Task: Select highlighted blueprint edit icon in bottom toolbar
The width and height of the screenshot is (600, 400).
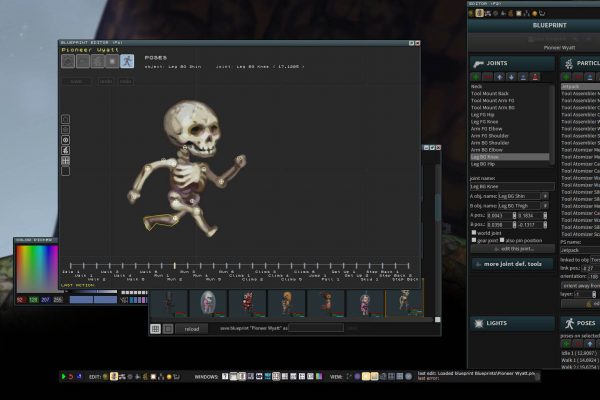Action: click(114, 377)
